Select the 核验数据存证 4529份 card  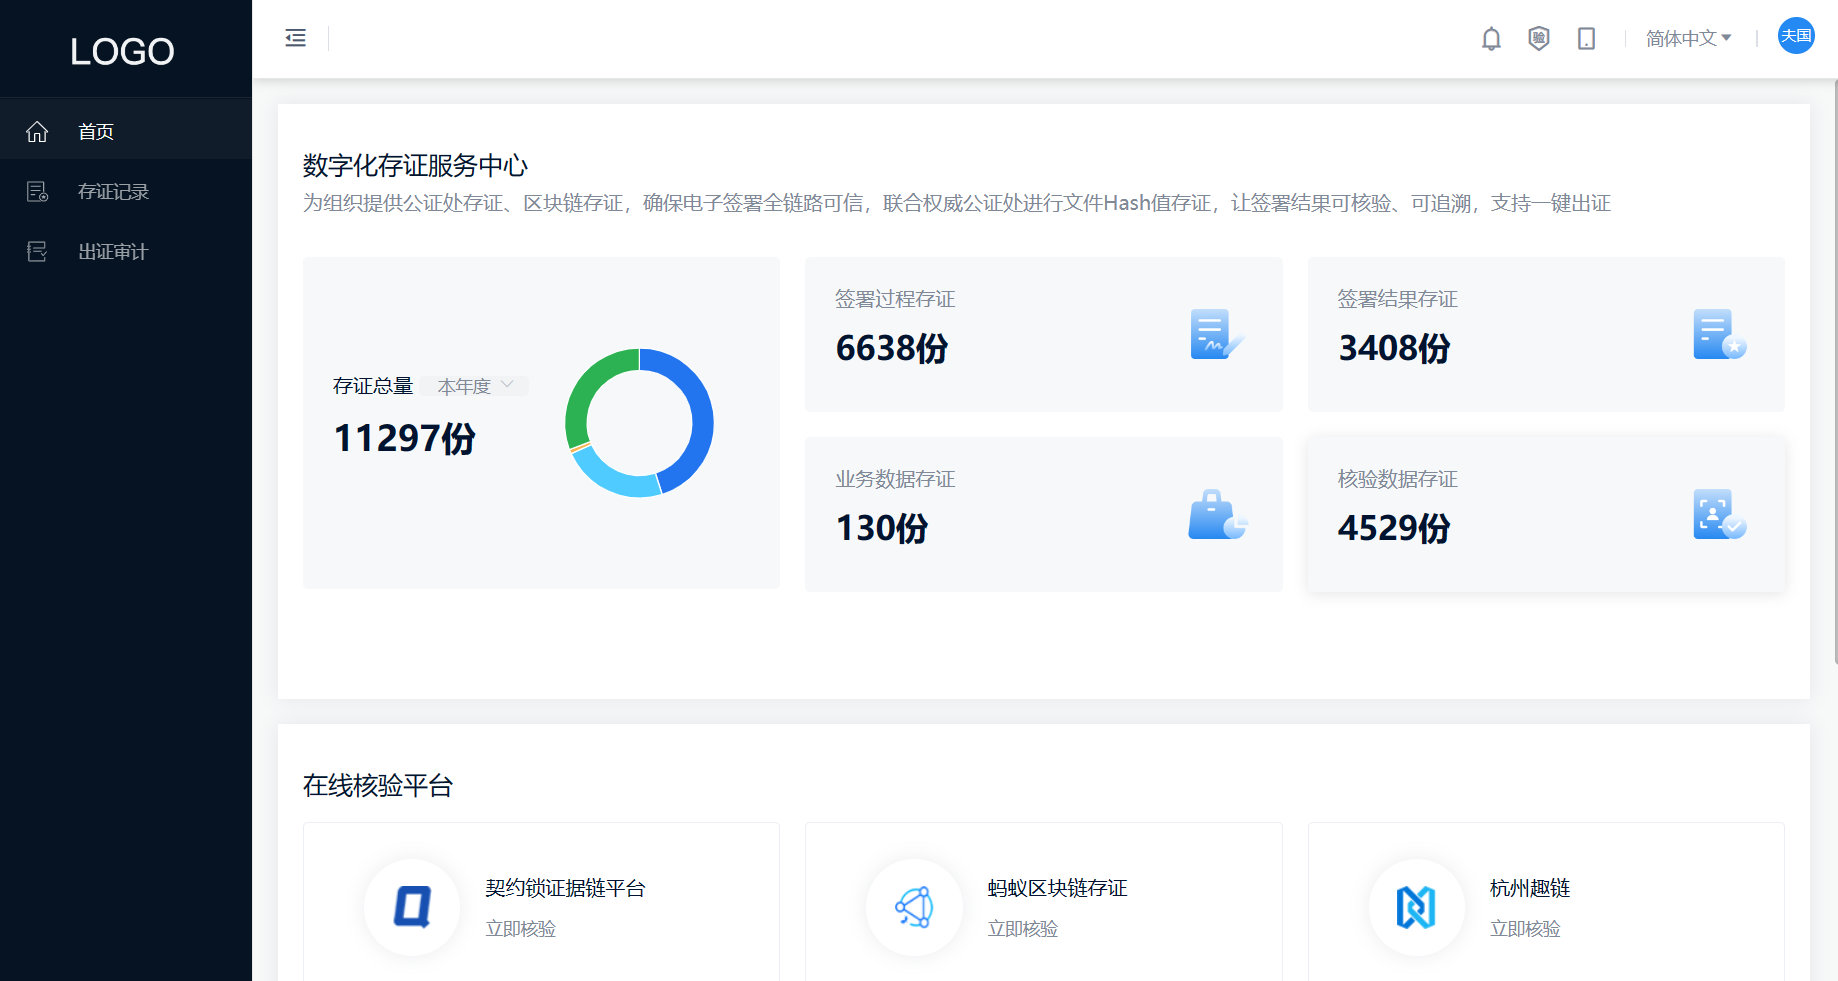(1545, 513)
